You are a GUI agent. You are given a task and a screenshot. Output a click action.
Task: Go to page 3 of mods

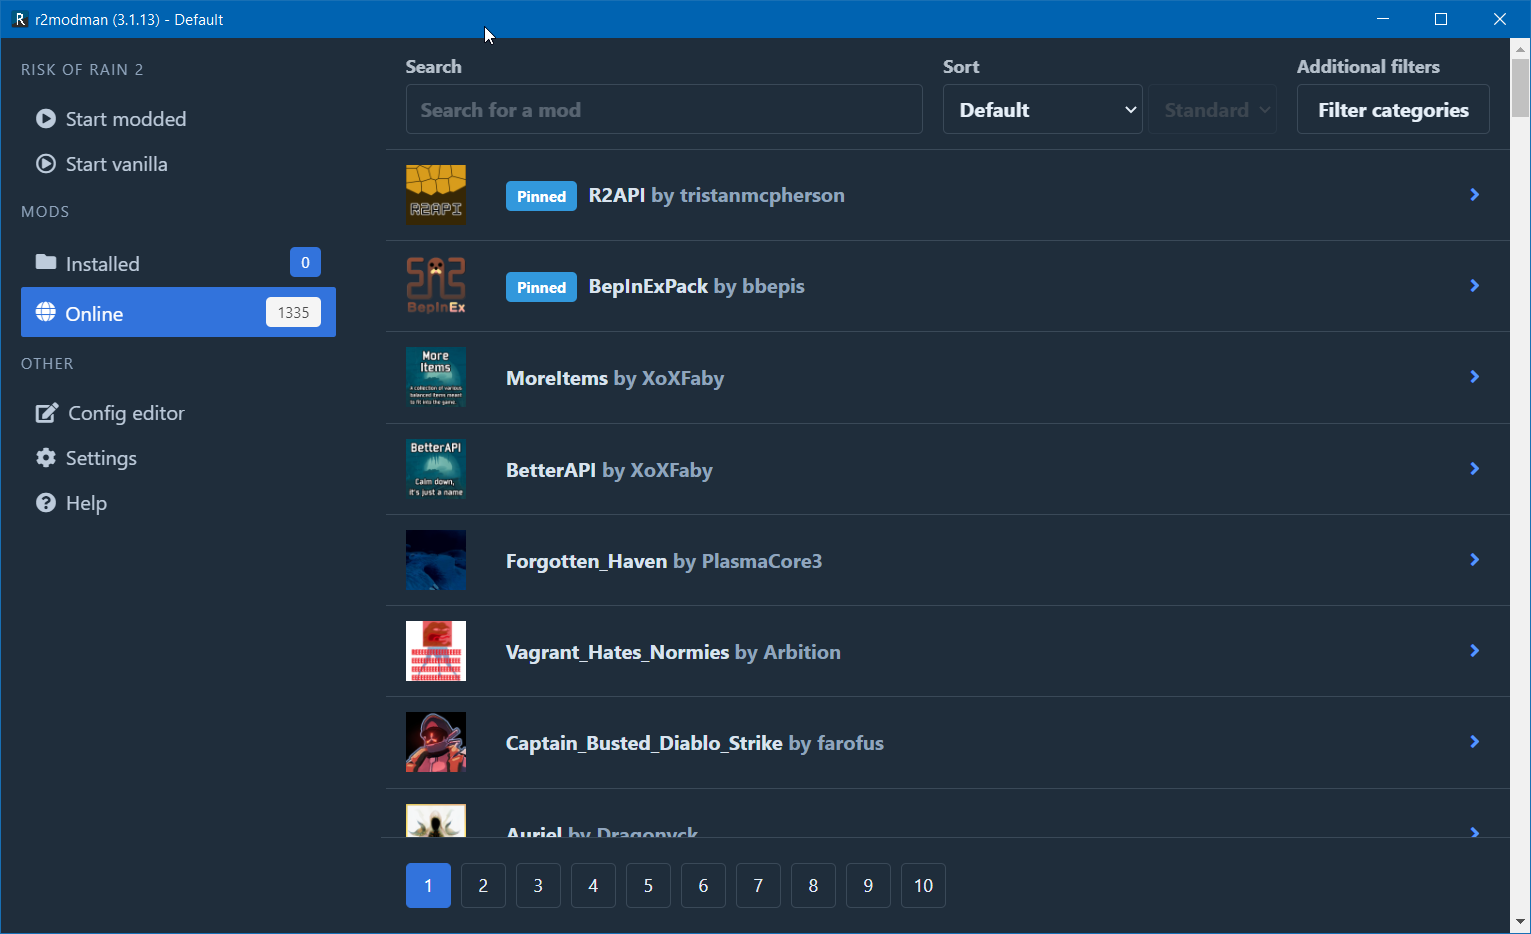point(538,885)
